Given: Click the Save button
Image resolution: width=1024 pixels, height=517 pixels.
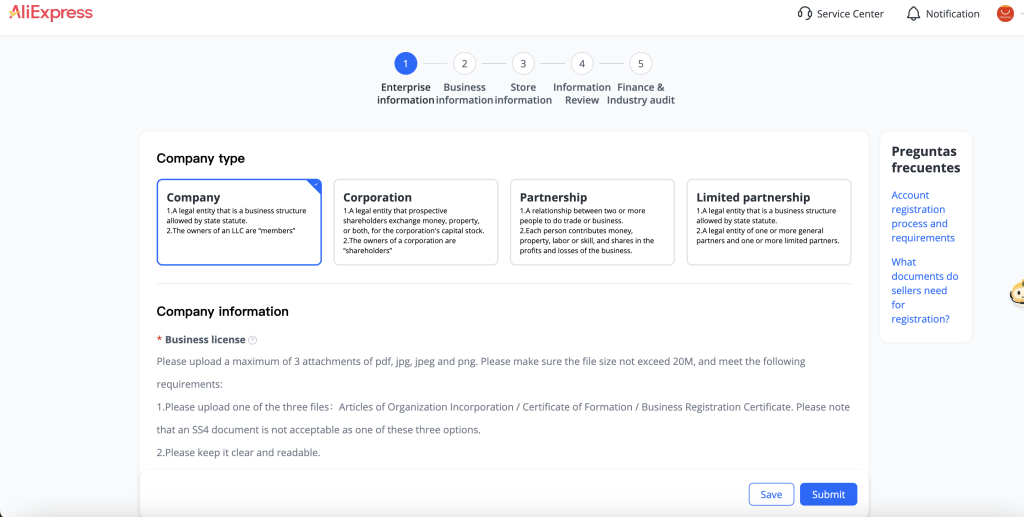Looking at the screenshot, I should click(771, 494).
